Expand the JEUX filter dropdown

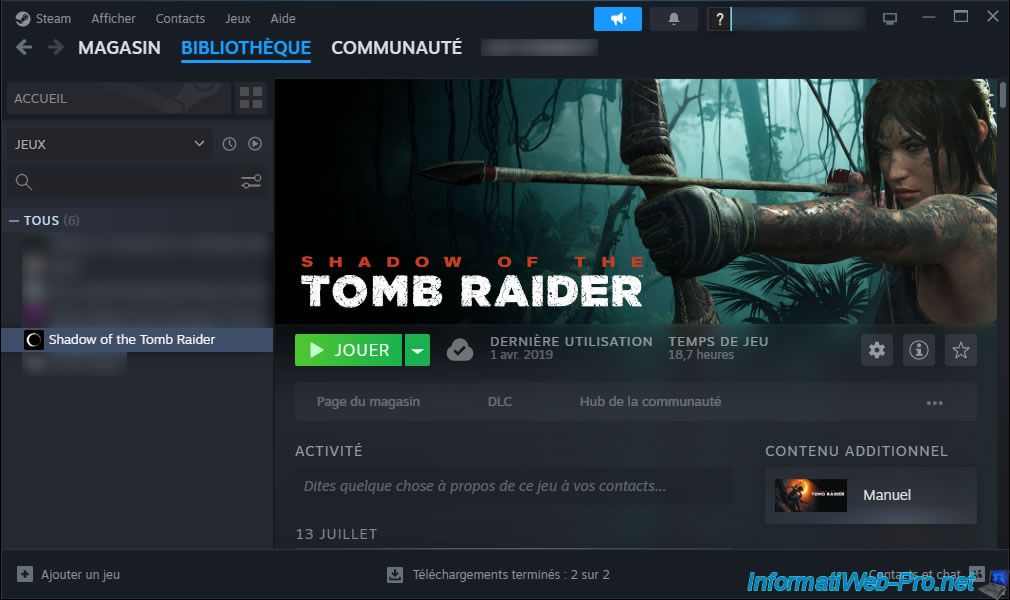(110, 144)
